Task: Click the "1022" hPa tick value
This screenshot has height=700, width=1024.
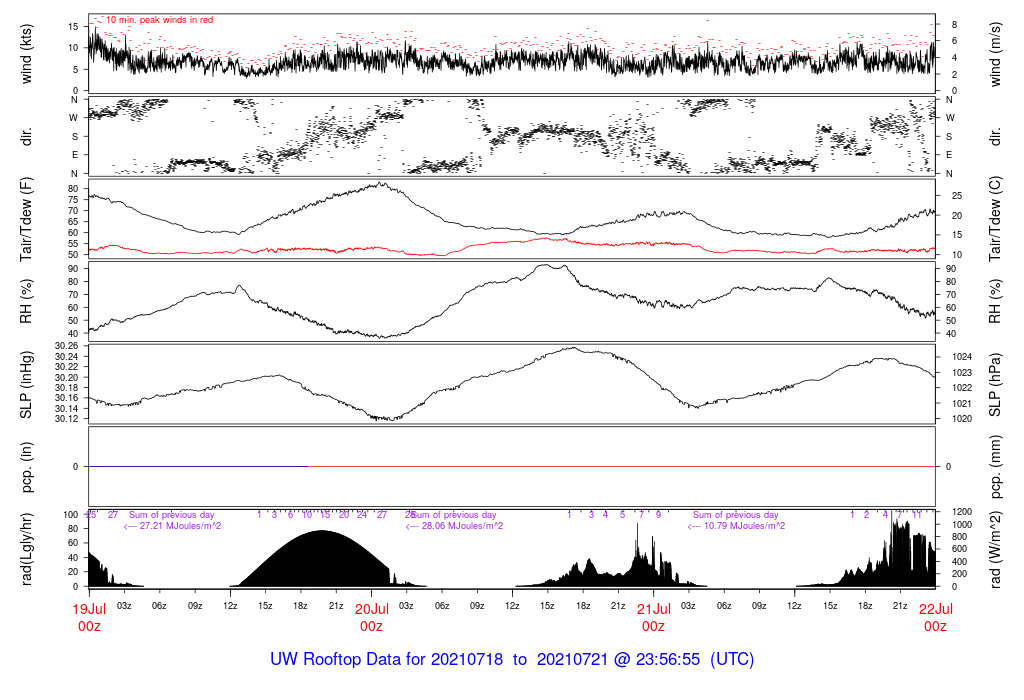Action: [x=962, y=388]
